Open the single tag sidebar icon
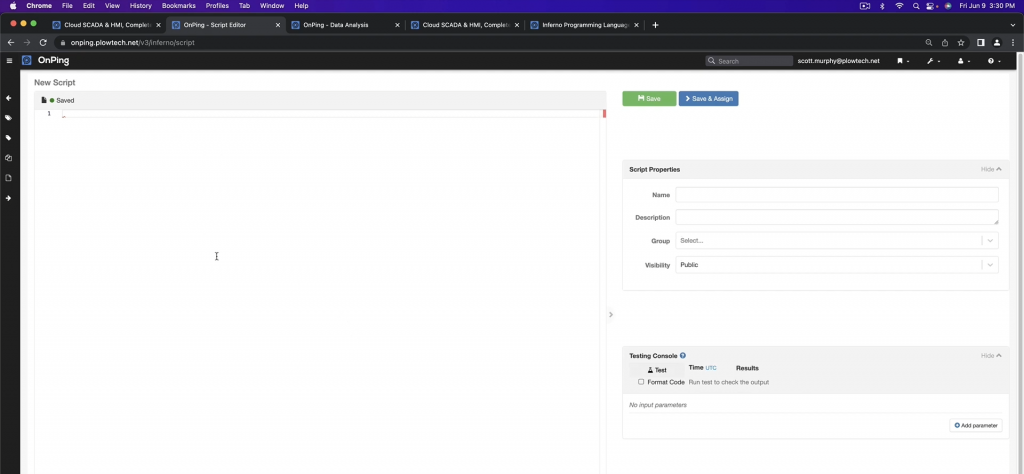 click(8, 138)
